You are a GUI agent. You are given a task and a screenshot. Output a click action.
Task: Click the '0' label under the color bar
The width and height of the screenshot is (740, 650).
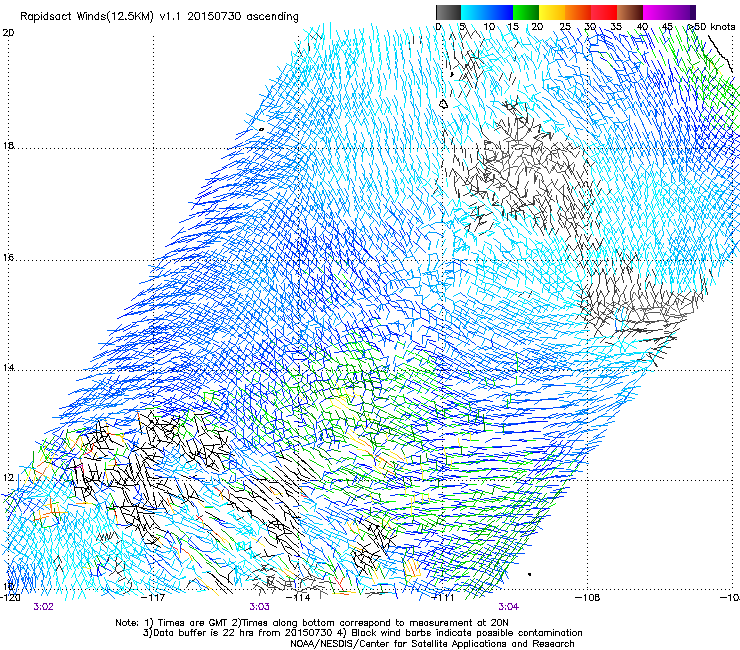coord(438,27)
